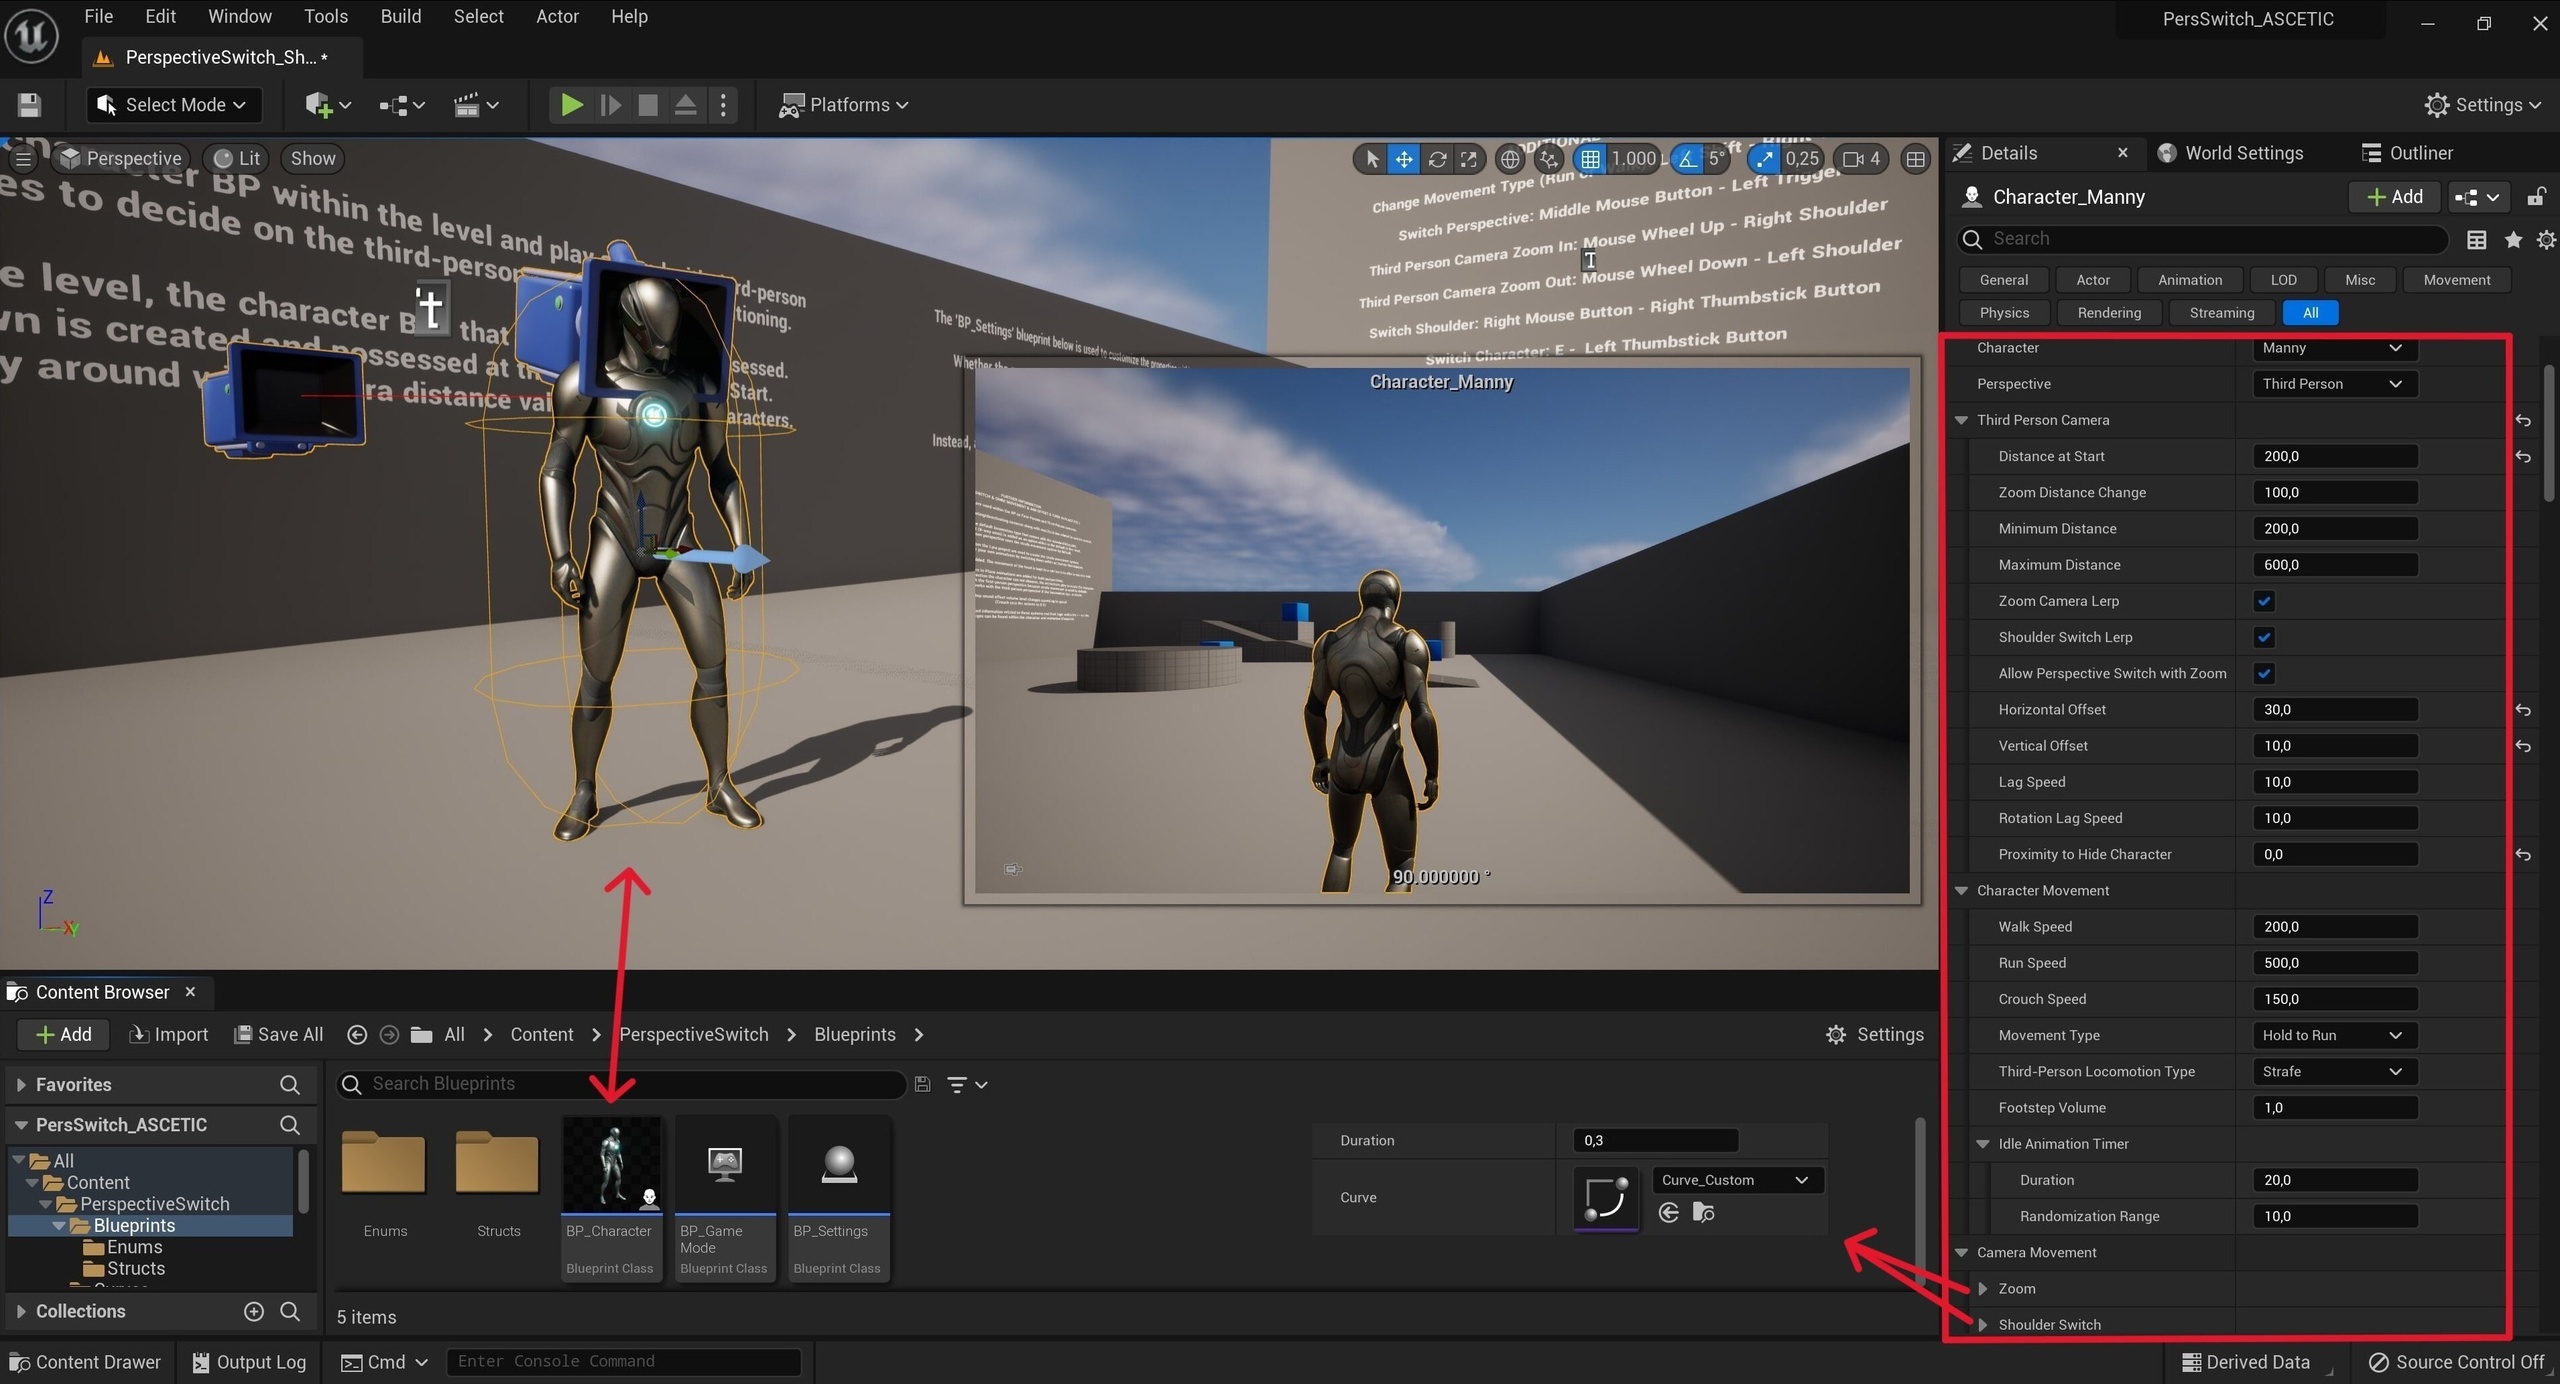
Task: Open the Output Log panel
Action: pos(249,1363)
